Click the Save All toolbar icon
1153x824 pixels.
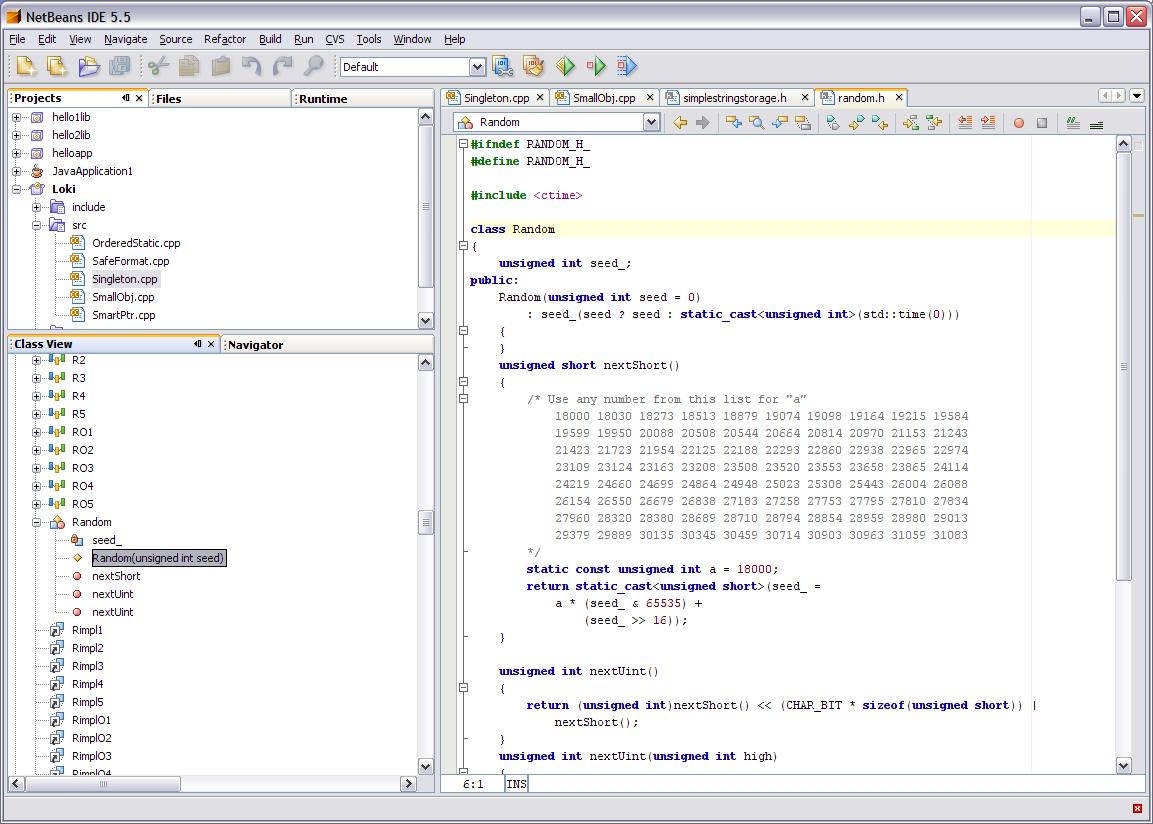point(119,66)
